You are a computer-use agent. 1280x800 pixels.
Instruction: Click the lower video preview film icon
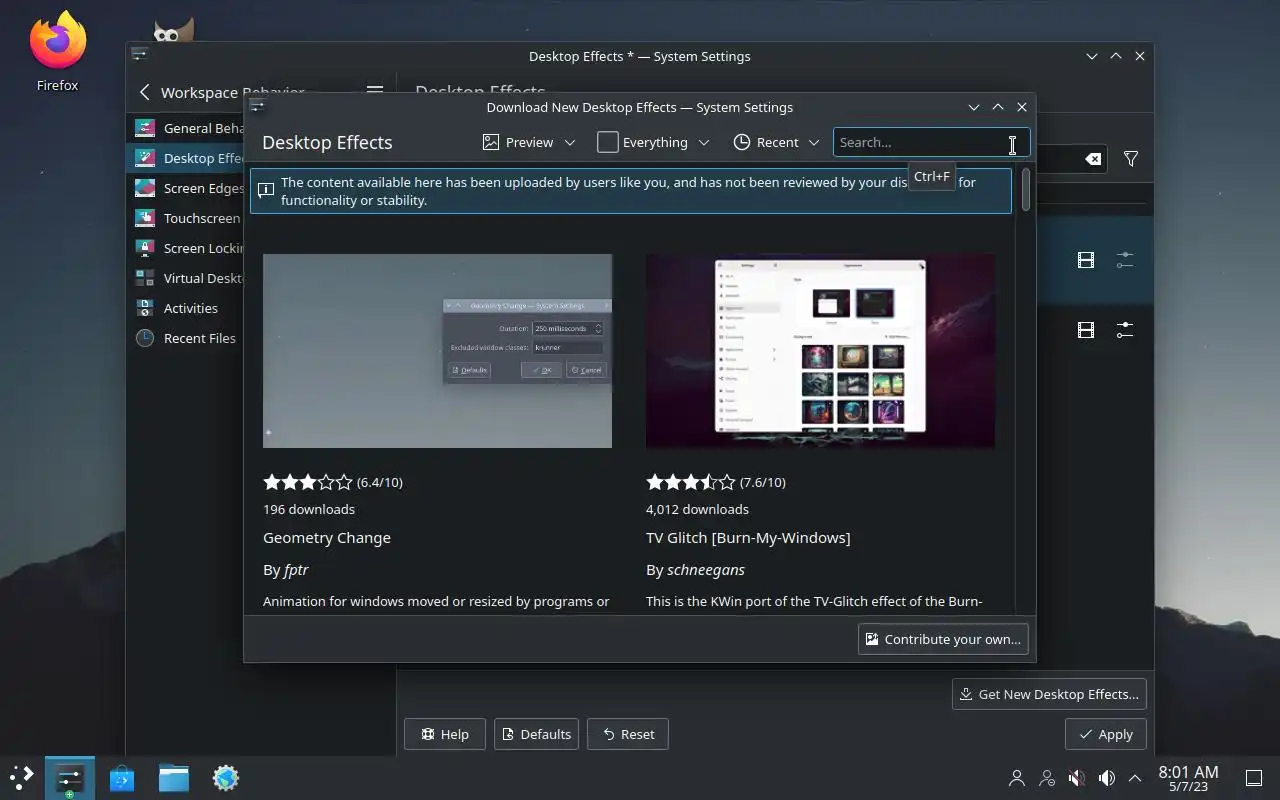[x=1086, y=330]
